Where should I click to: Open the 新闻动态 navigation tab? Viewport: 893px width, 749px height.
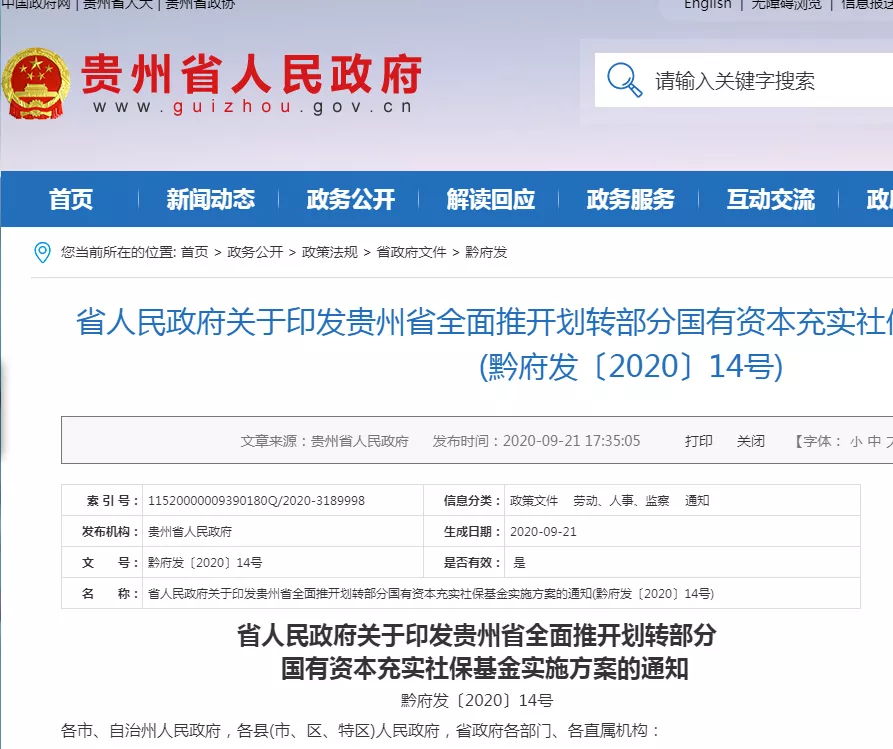pyautogui.click(x=210, y=199)
